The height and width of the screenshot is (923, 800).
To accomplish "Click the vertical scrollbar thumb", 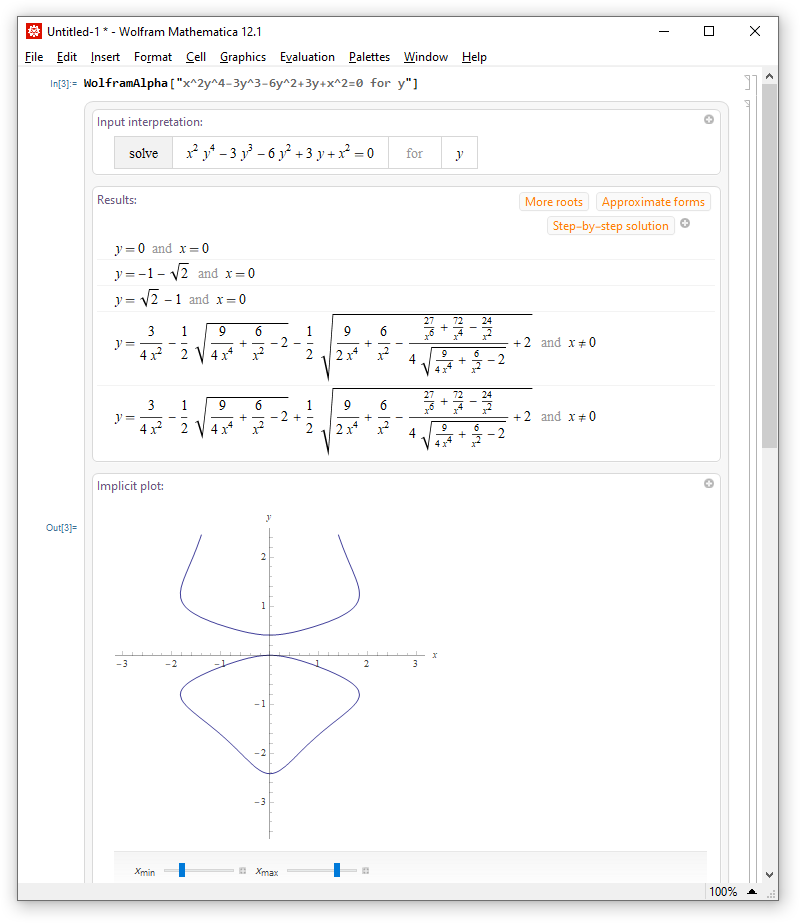I will [x=769, y=265].
